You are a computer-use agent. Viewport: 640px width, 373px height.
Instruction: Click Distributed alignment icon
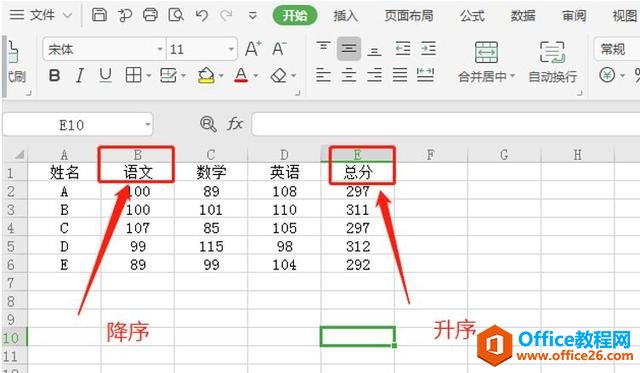click(425, 75)
